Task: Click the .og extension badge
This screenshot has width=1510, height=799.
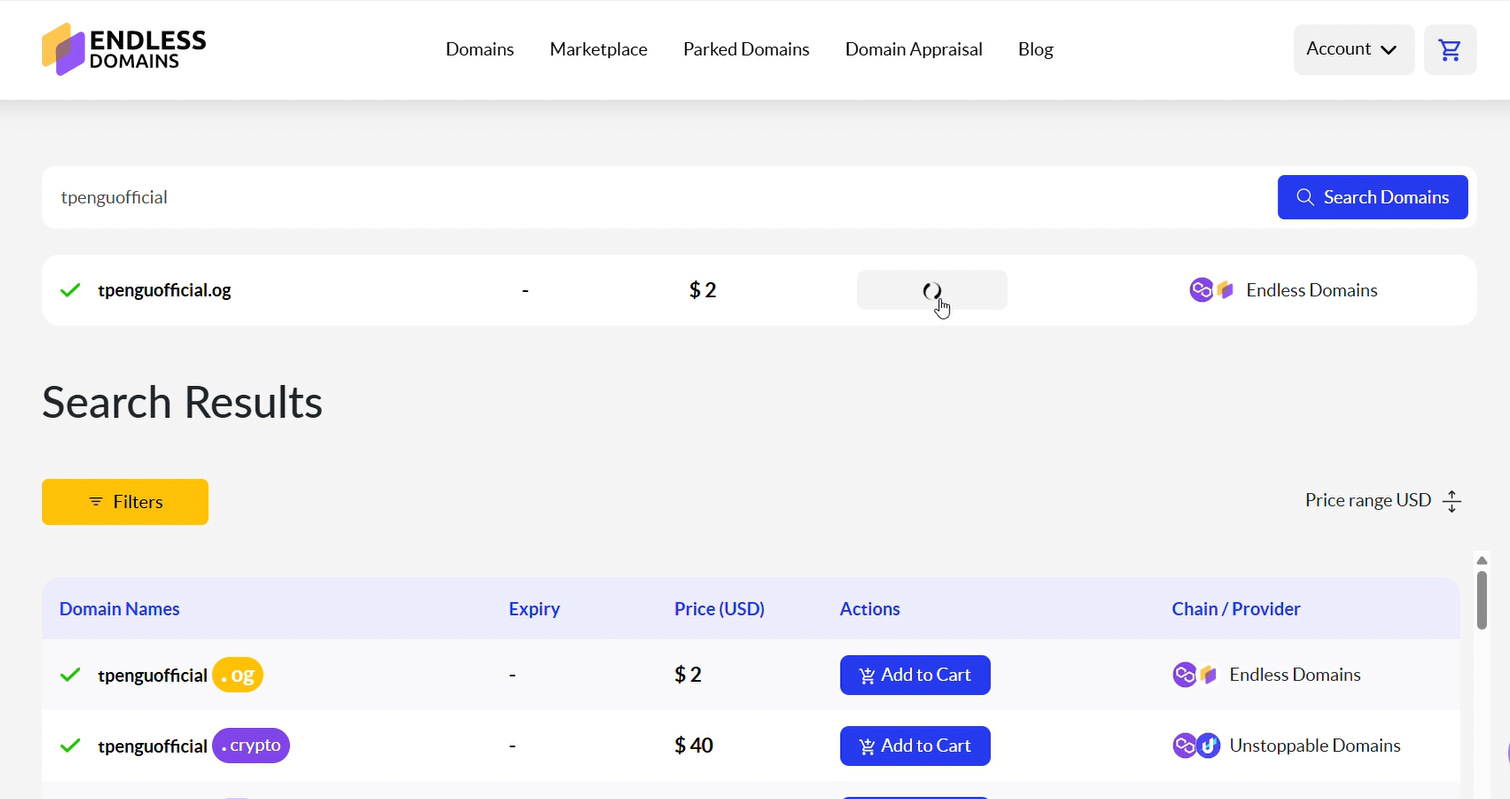Action: point(238,675)
